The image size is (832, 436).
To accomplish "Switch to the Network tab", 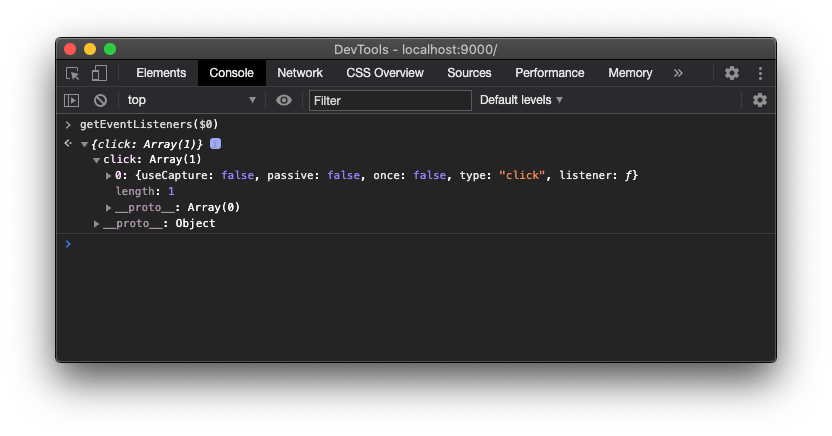I will pos(300,73).
